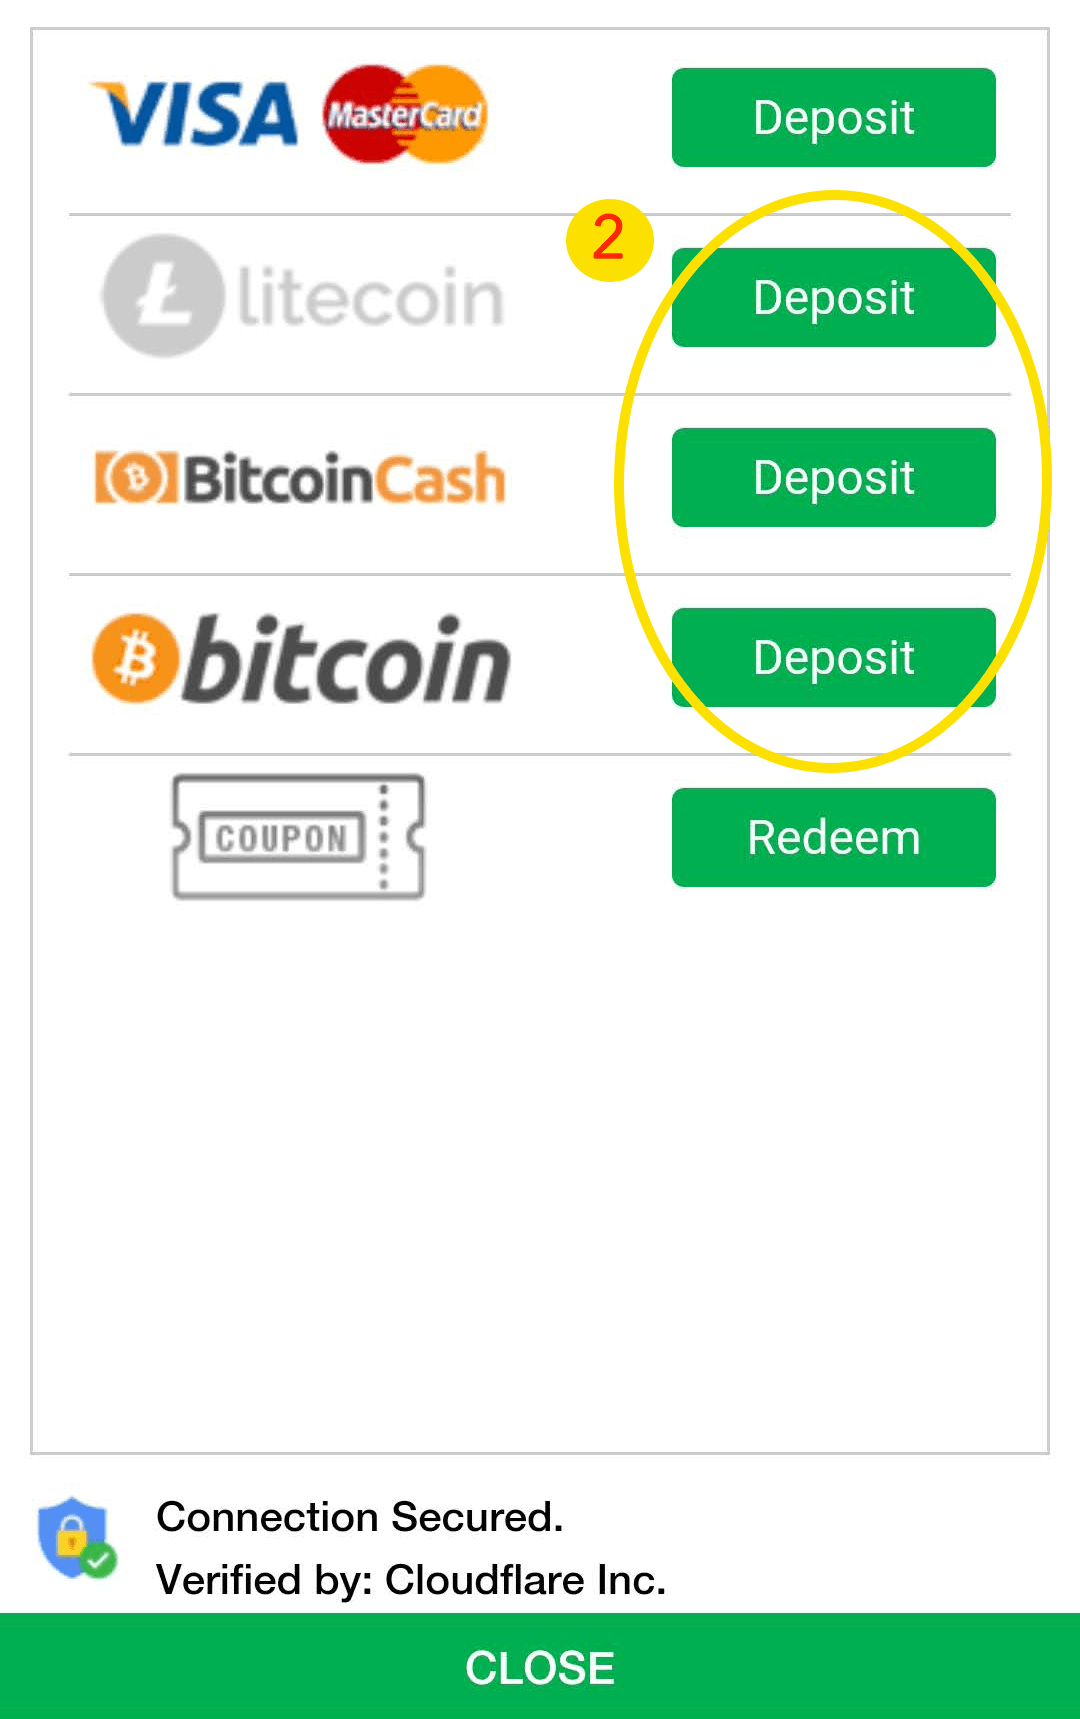Click the grey Litecoin coin icon
Viewport: 1080px width, 1719px height.
pyautogui.click(x=163, y=296)
